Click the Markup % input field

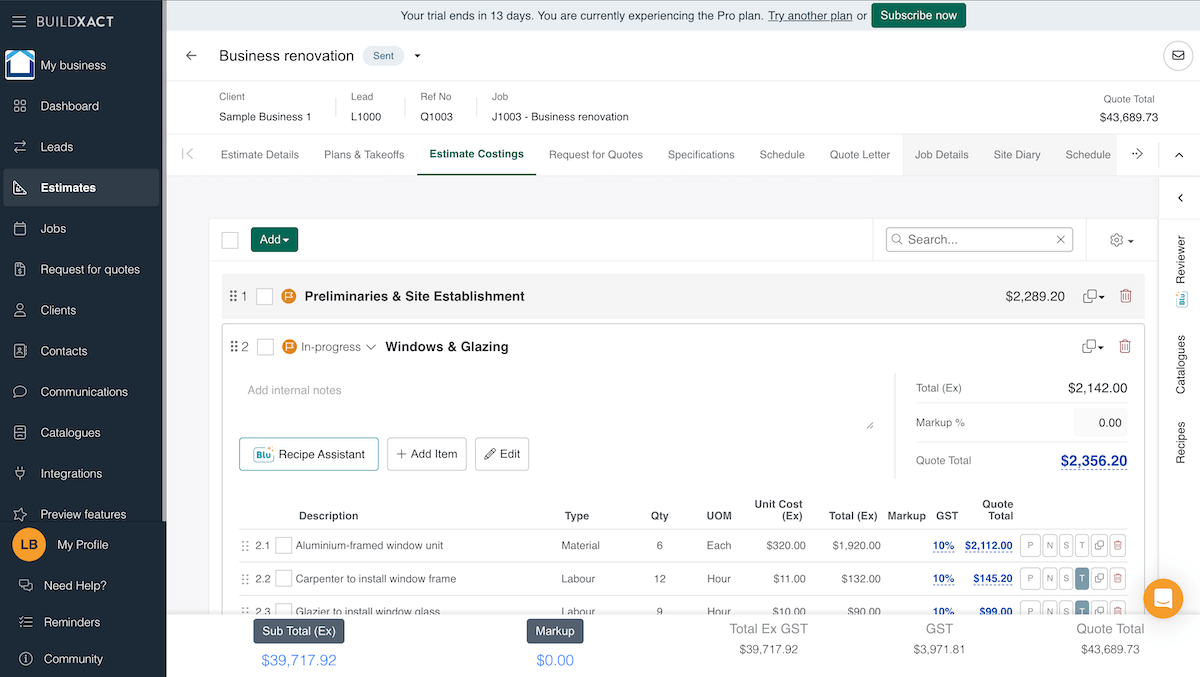pyautogui.click(x=1099, y=422)
